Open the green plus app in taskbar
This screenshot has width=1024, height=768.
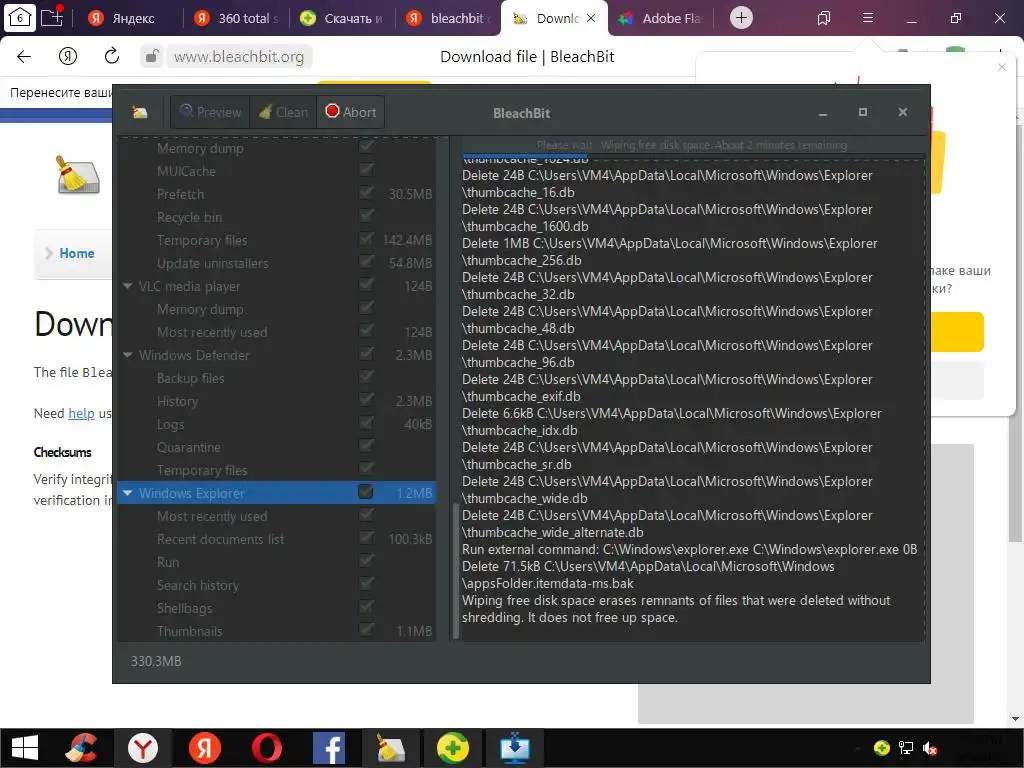pyautogui.click(x=453, y=748)
